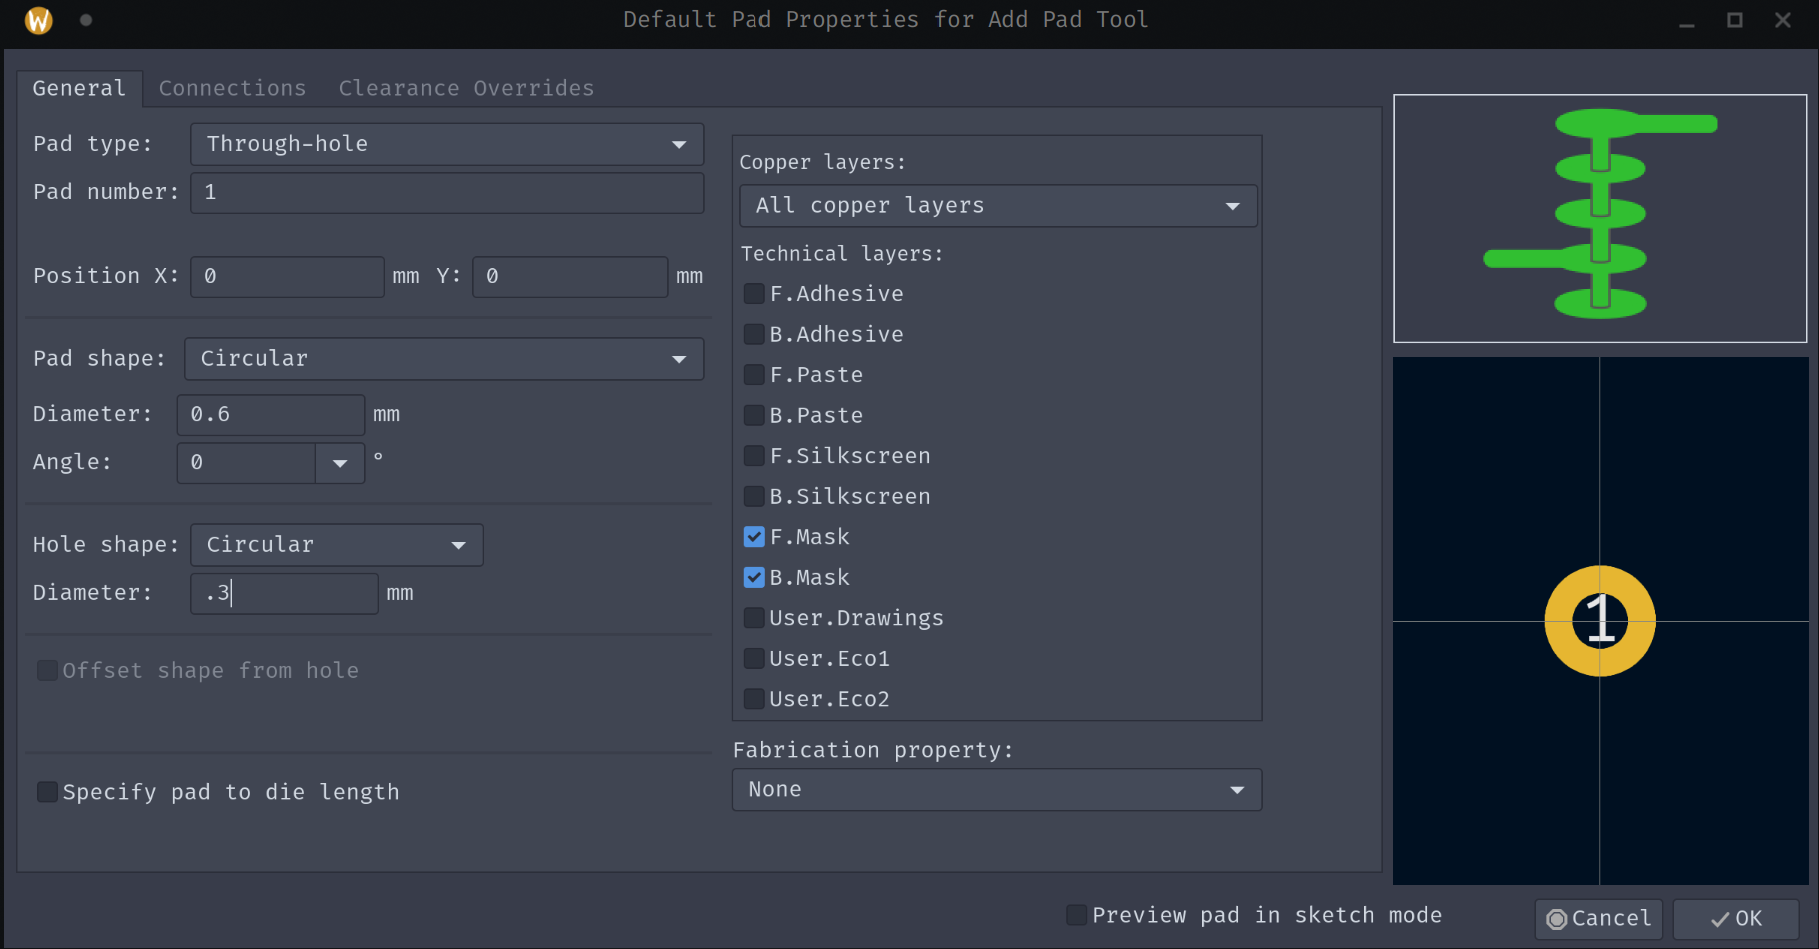Screen dimensions: 1819x949
Task: Click the Pad number field
Action: tap(447, 192)
